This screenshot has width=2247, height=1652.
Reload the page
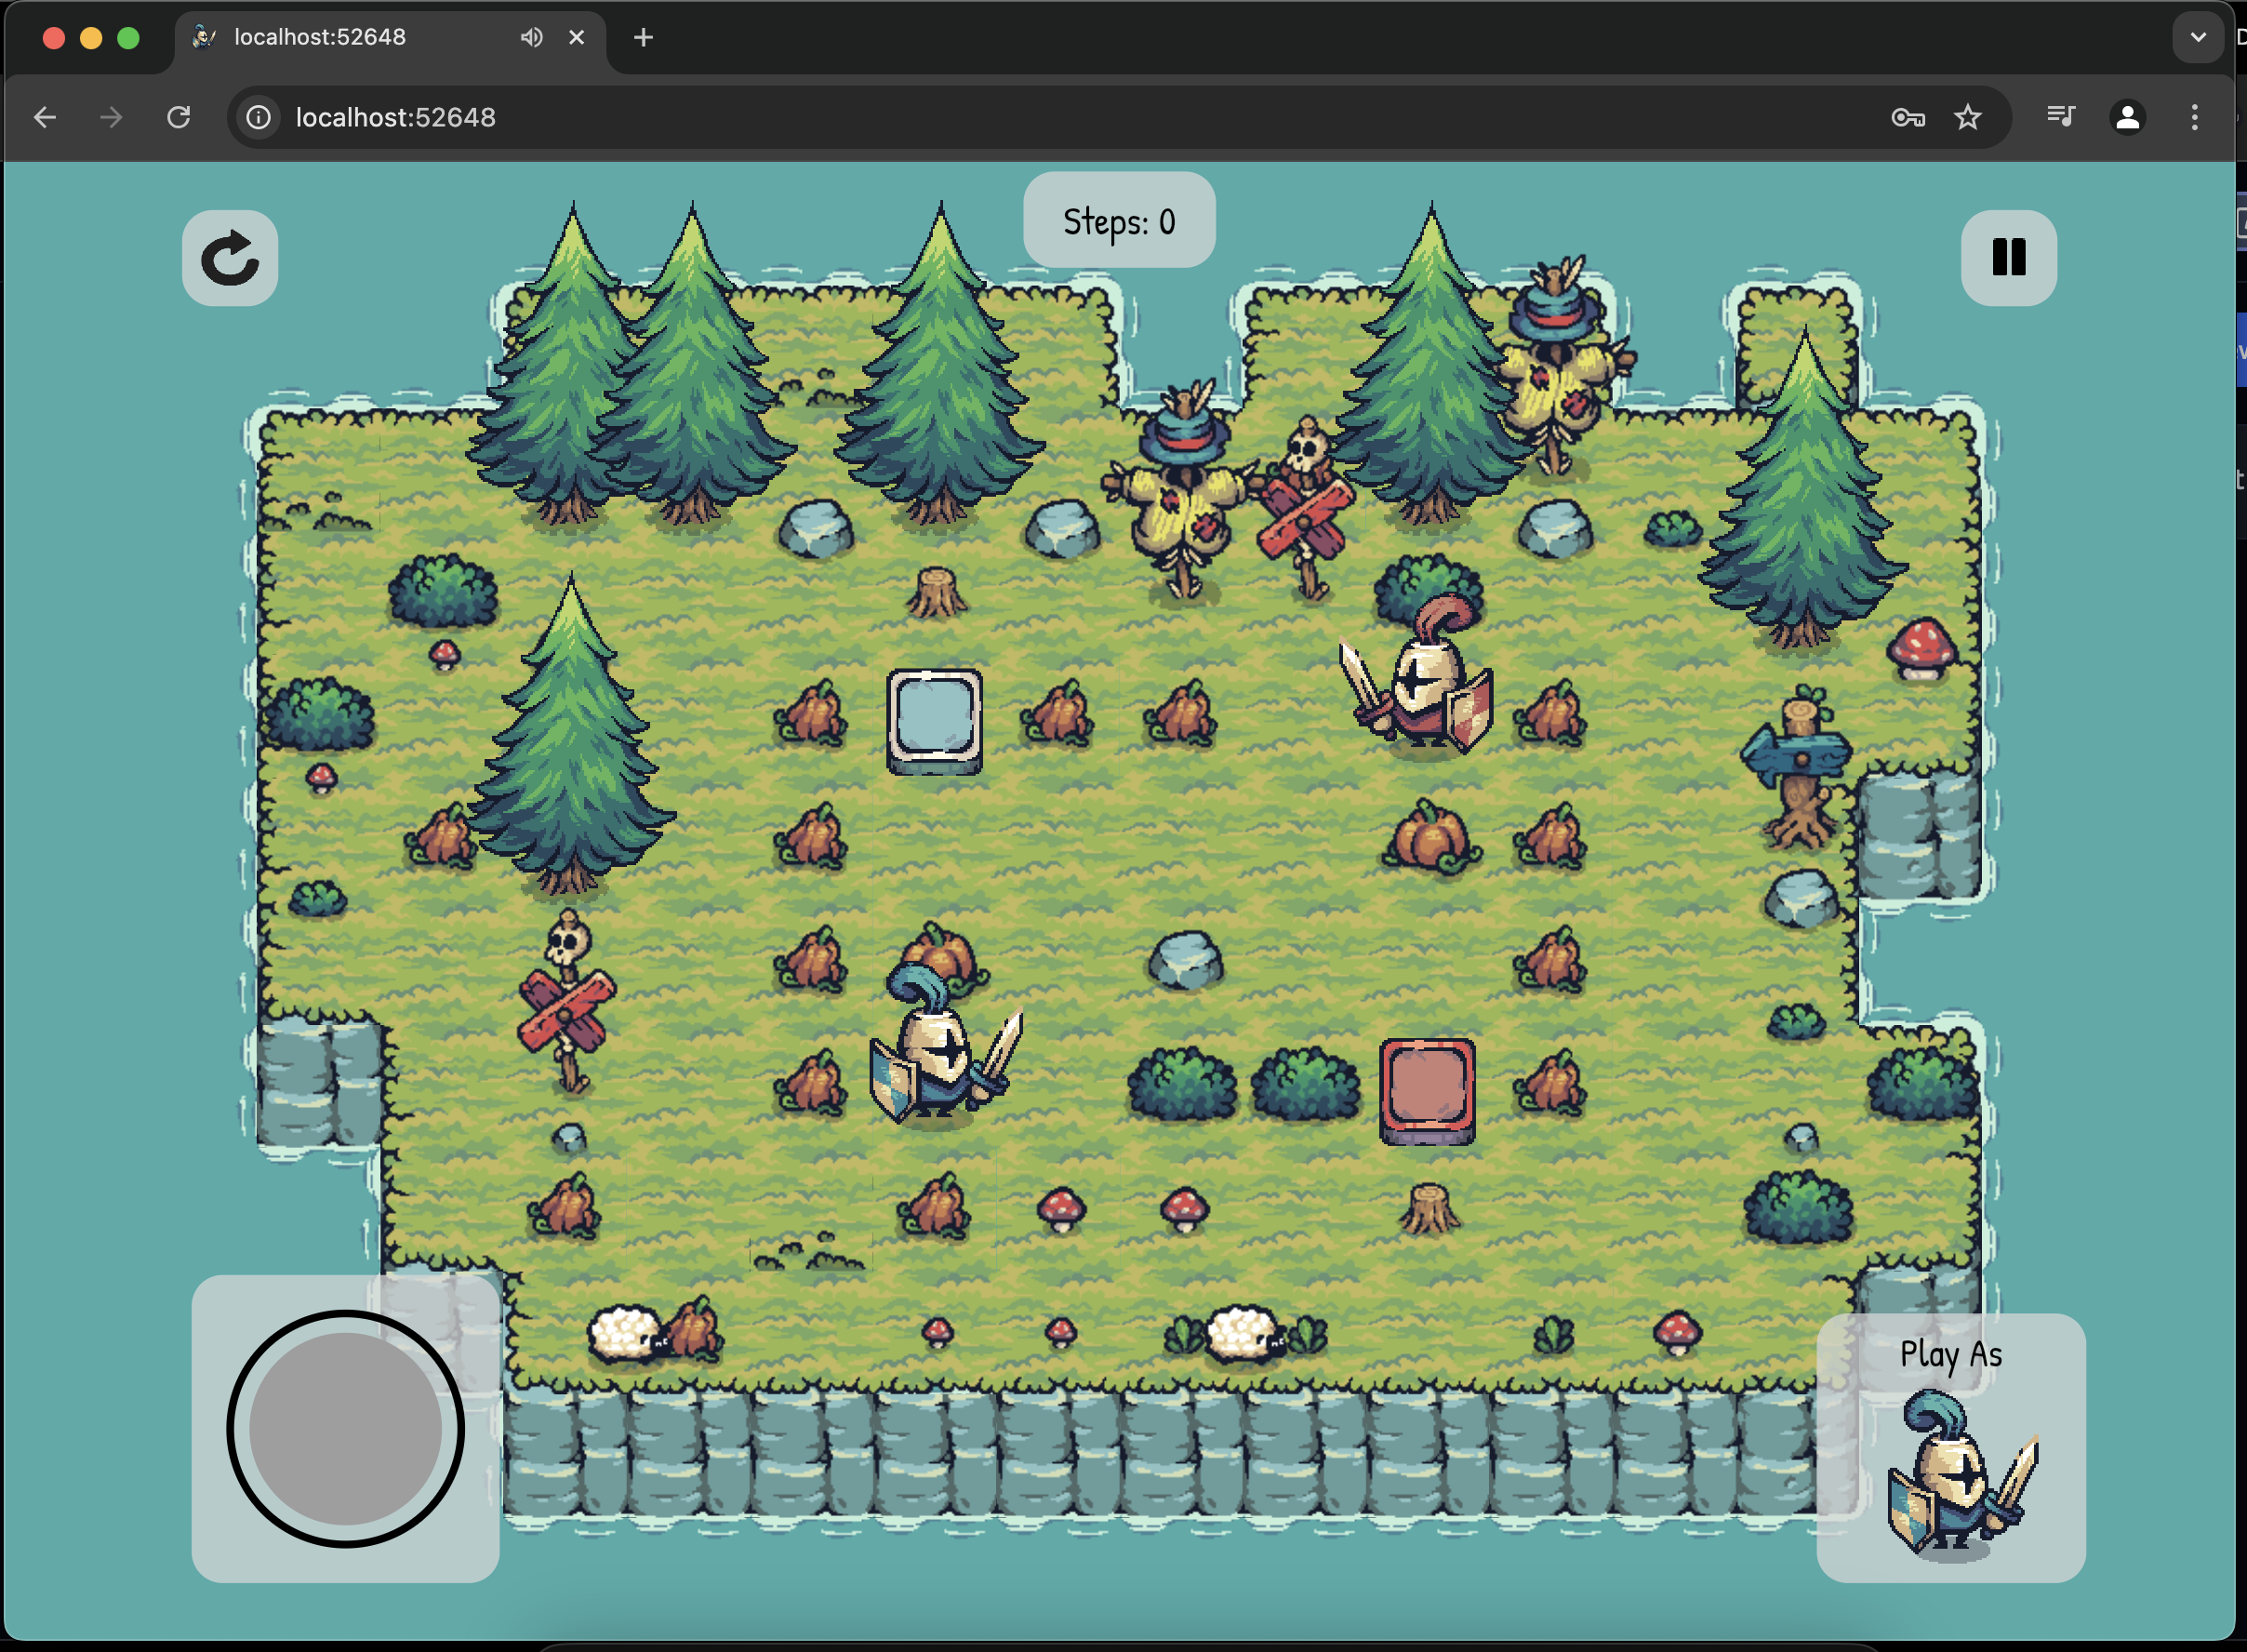coord(179,117)
